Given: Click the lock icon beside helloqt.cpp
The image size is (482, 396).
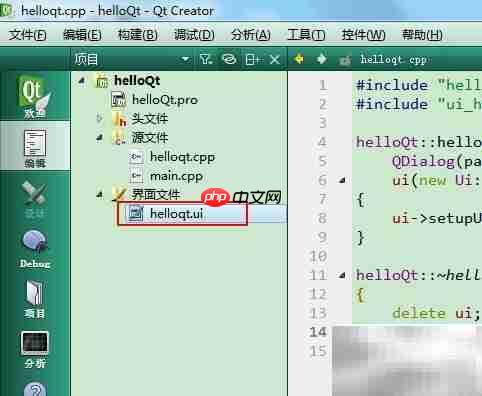Looking at the screenshot, I should pos(345,60).
